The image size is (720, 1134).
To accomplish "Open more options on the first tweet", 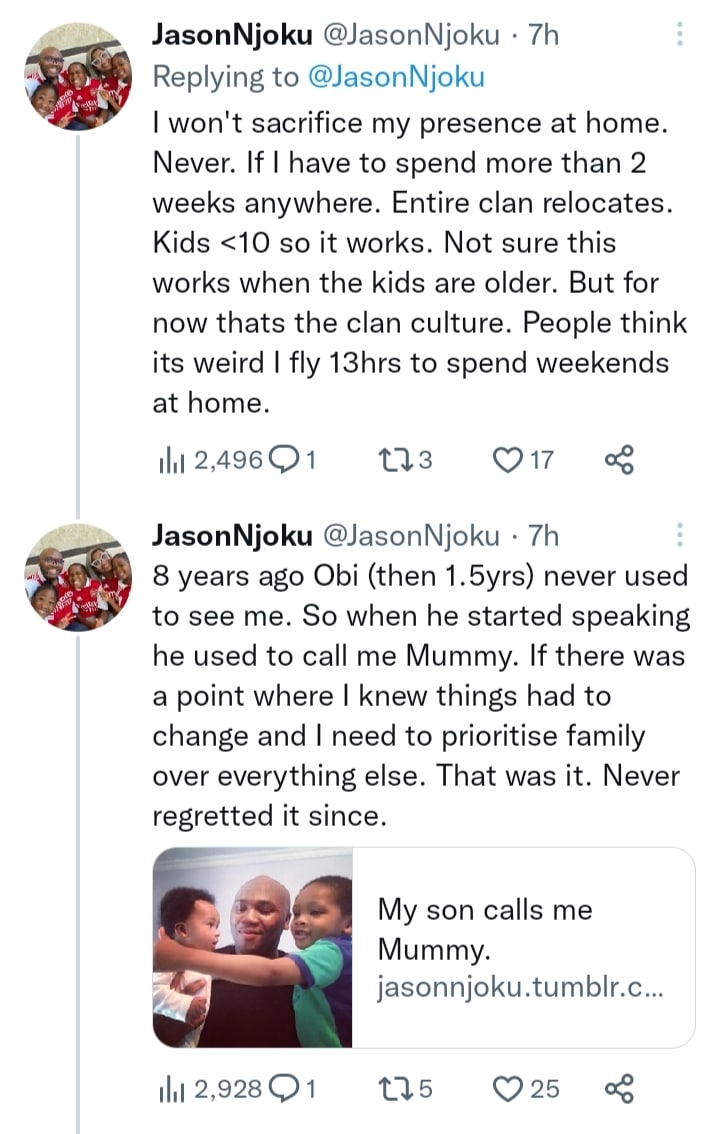I will pyautogui.click(x=680, y=35).
